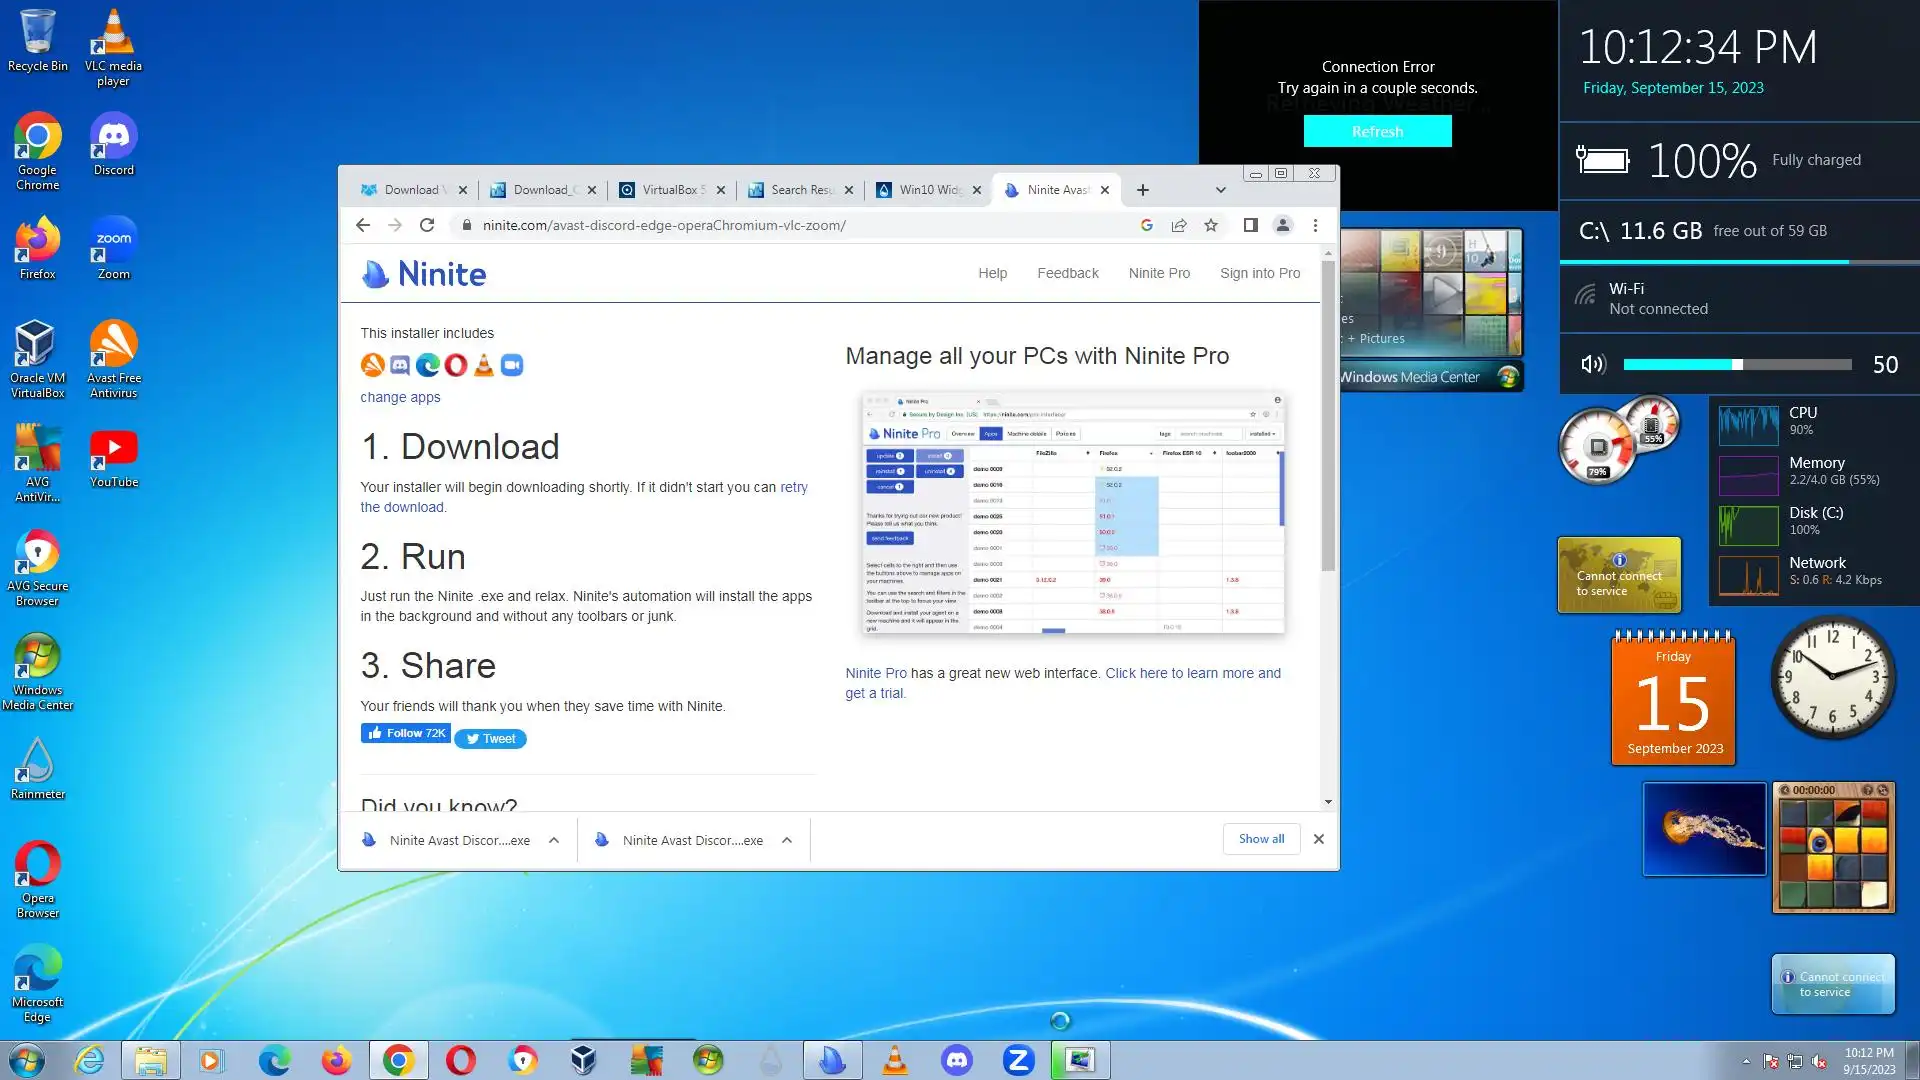
Task: Reload the Ninite page
Action: coord(427,225)
